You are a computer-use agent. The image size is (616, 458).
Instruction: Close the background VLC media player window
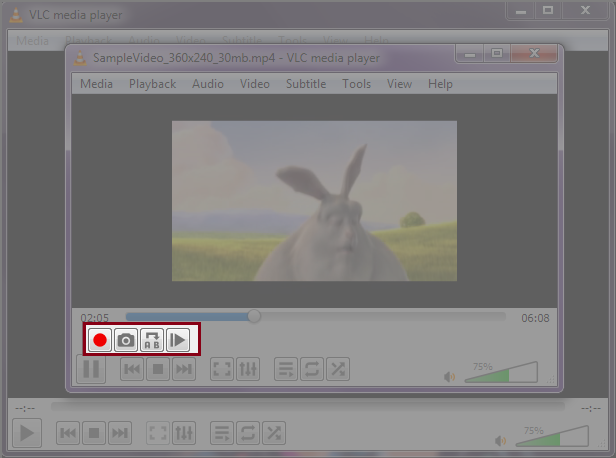(x=585, y=11)
